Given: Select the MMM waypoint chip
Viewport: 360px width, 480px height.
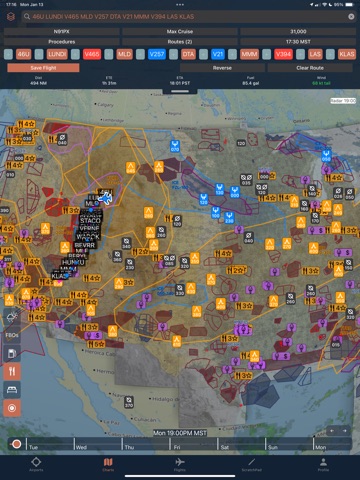Looking at the screenshot, I should (x=249, y=54).
